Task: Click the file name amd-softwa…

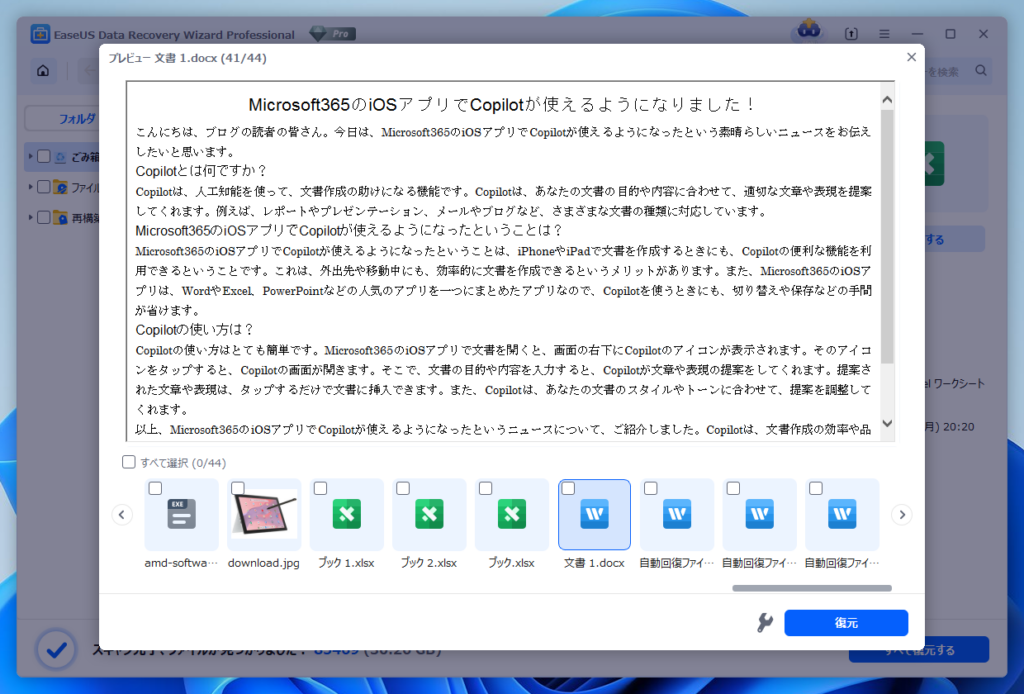Action: pyautogui.click(x=181, y=563)
